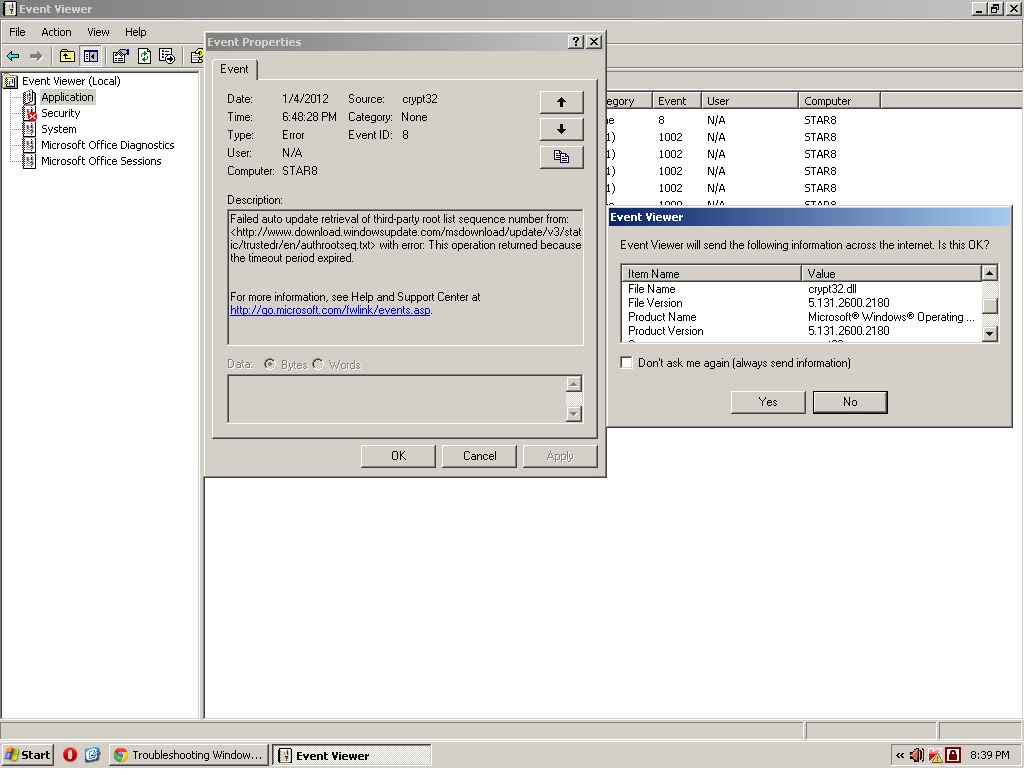Select the list row with Event 8

coord(813,120)
